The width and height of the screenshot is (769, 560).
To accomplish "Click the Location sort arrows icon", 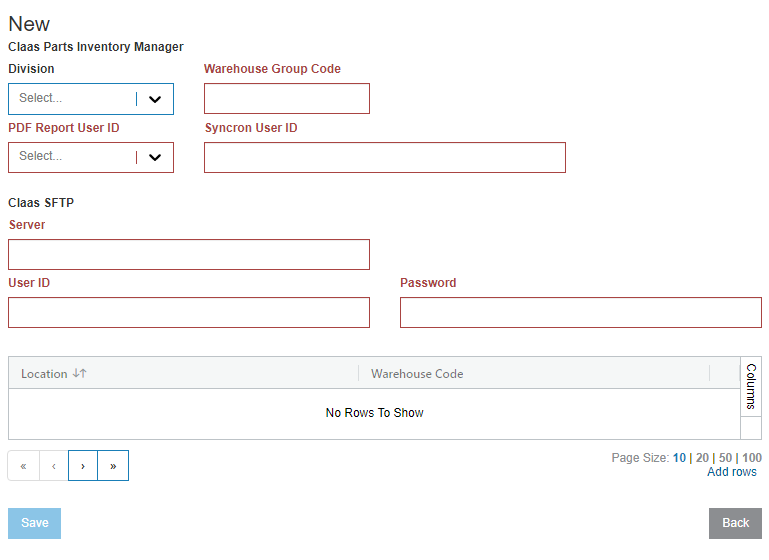I will pyautogui.click(x=79, y=373).
